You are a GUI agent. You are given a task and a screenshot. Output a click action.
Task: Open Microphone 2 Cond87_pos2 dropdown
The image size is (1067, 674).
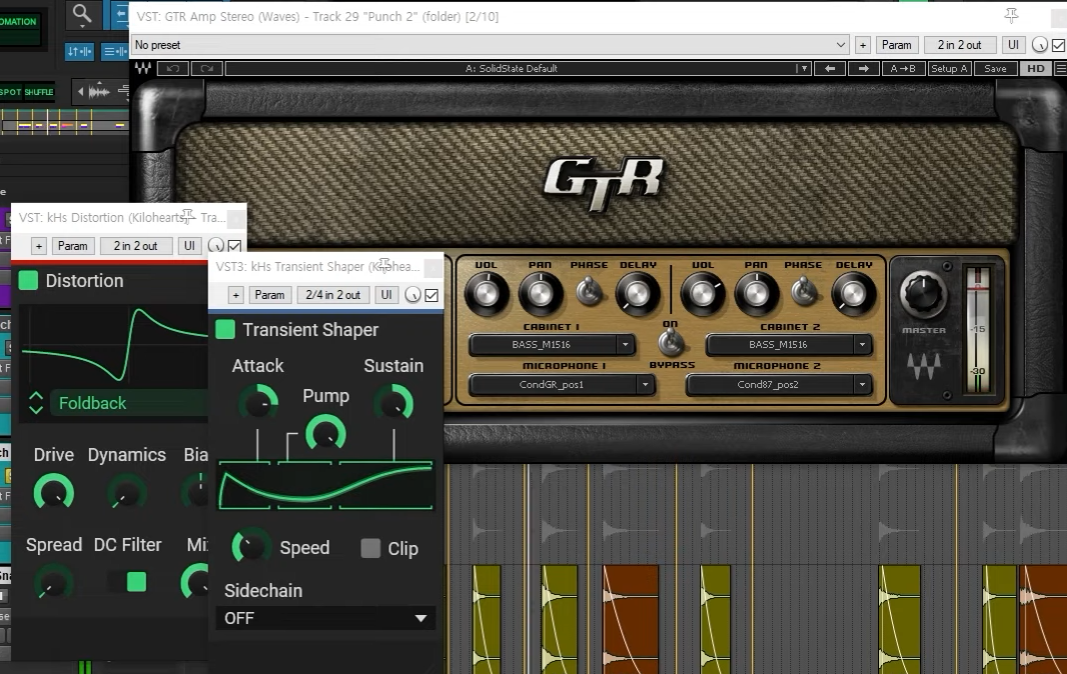point(779,385)
